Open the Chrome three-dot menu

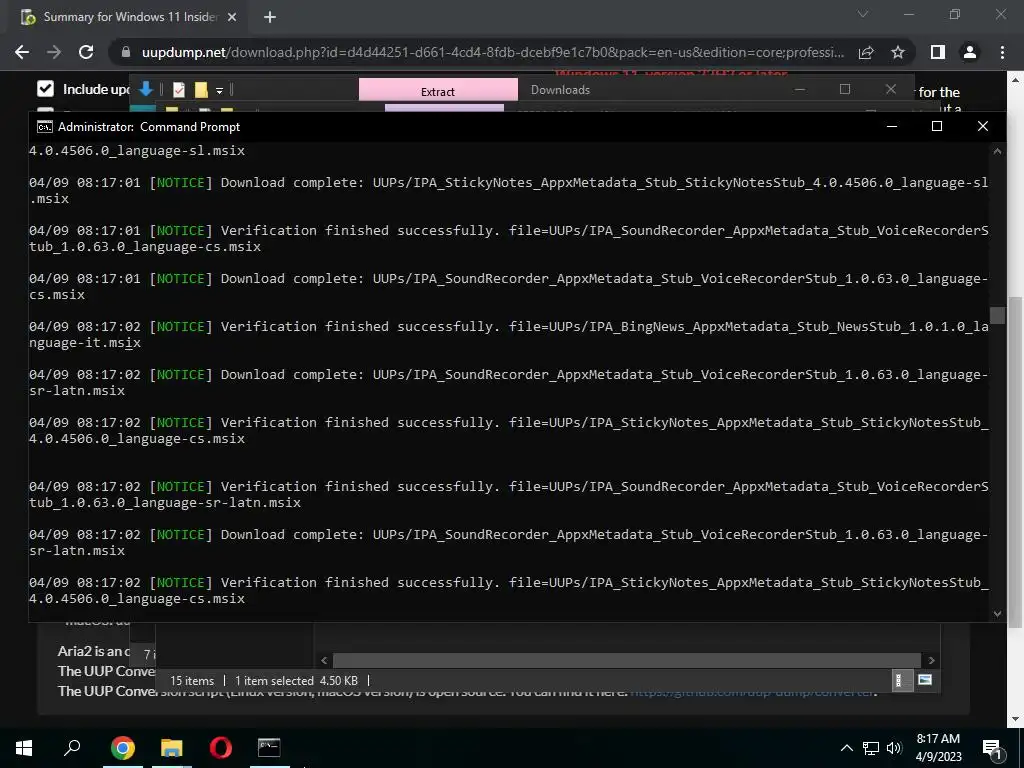click(1002, 52)
